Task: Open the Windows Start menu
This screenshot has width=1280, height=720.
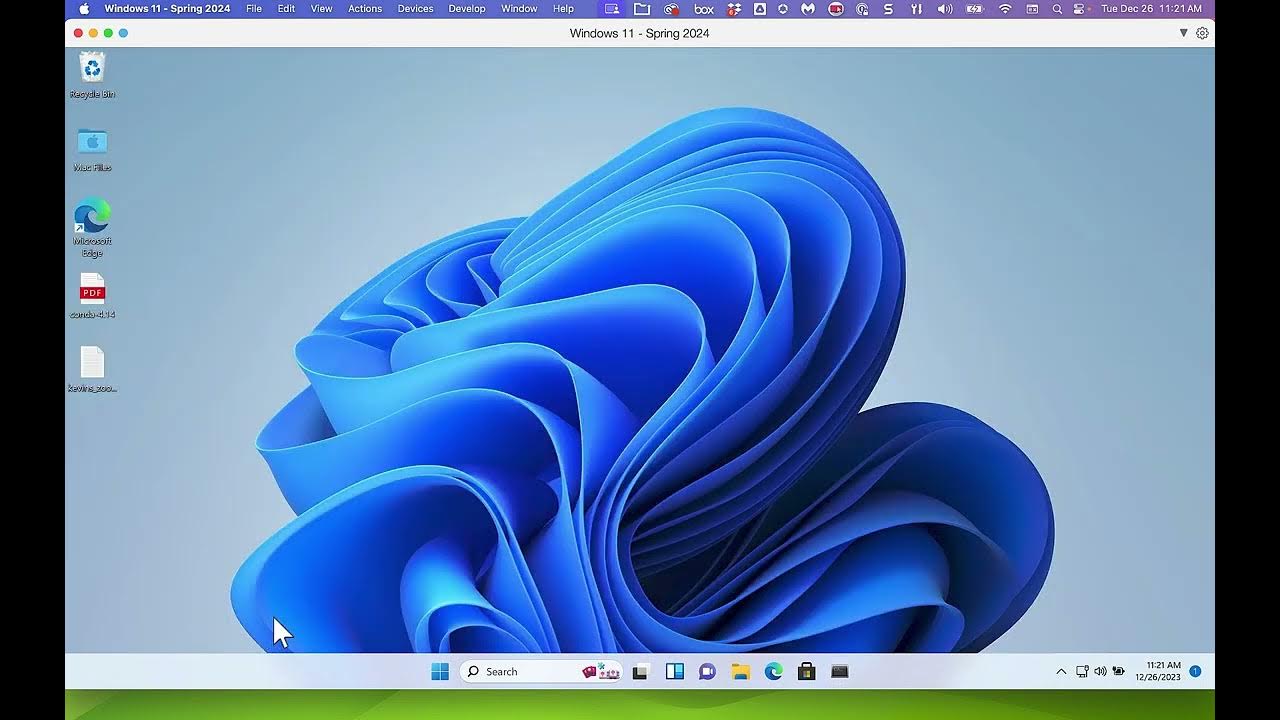Action: click(440, 672)
